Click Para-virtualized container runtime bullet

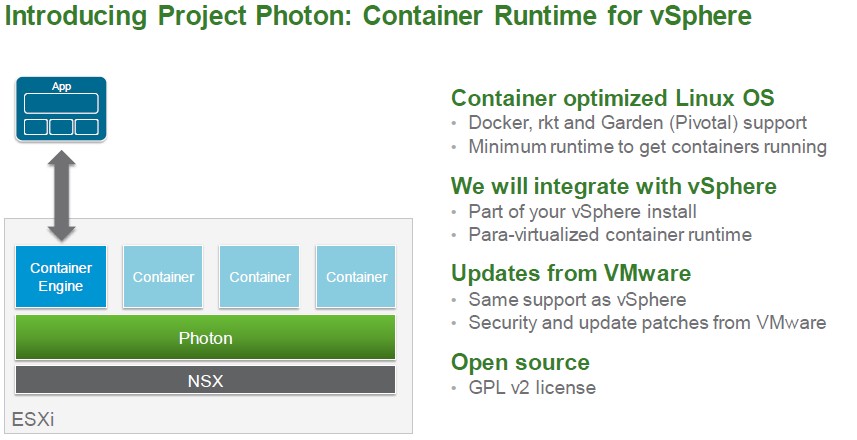[610, 234]
